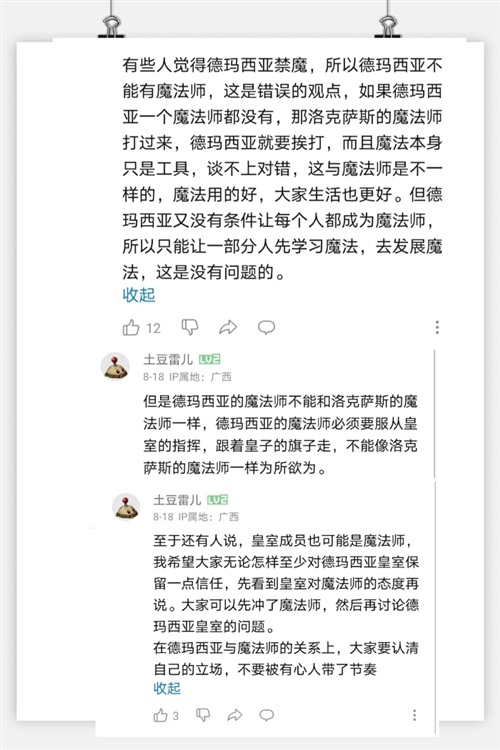The height and width of the screenshot is (750, 500).
Task: Dislike the last reply by 土豆雷儿
Action: pyautogui.click(x=203, y=715)
